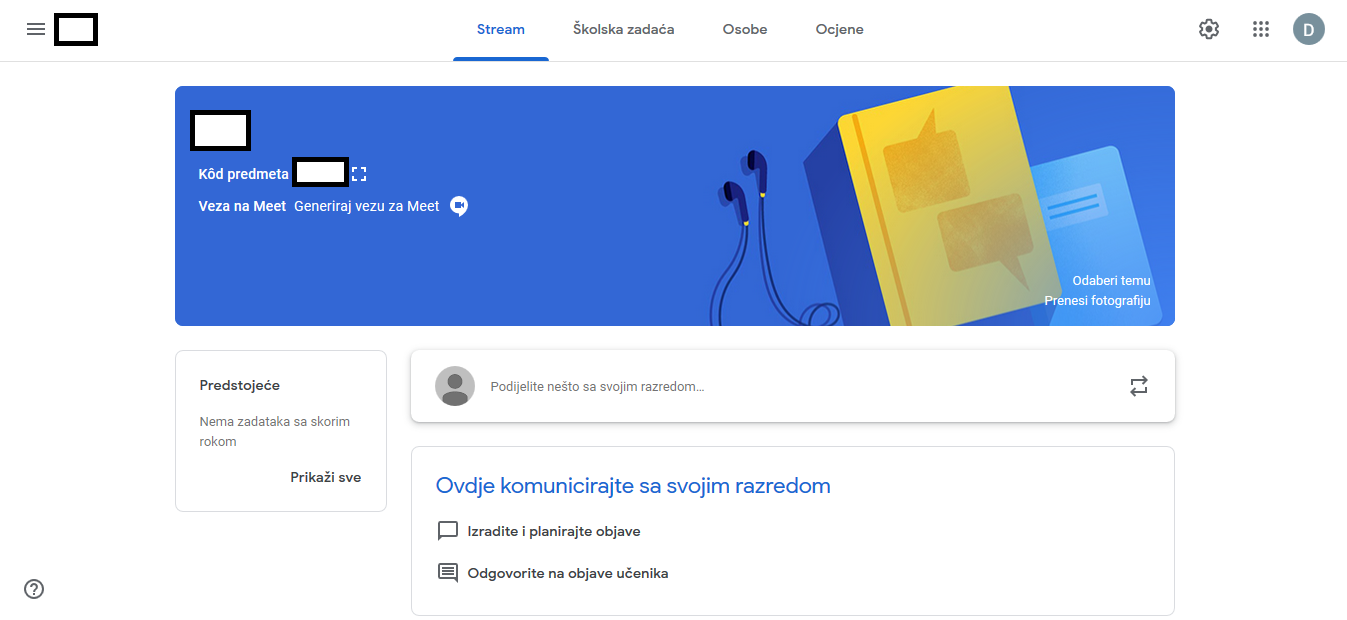Click the reuse post icon
Image resolution: width=1347 pixels, height=620 pixels.
[1139, 386]
